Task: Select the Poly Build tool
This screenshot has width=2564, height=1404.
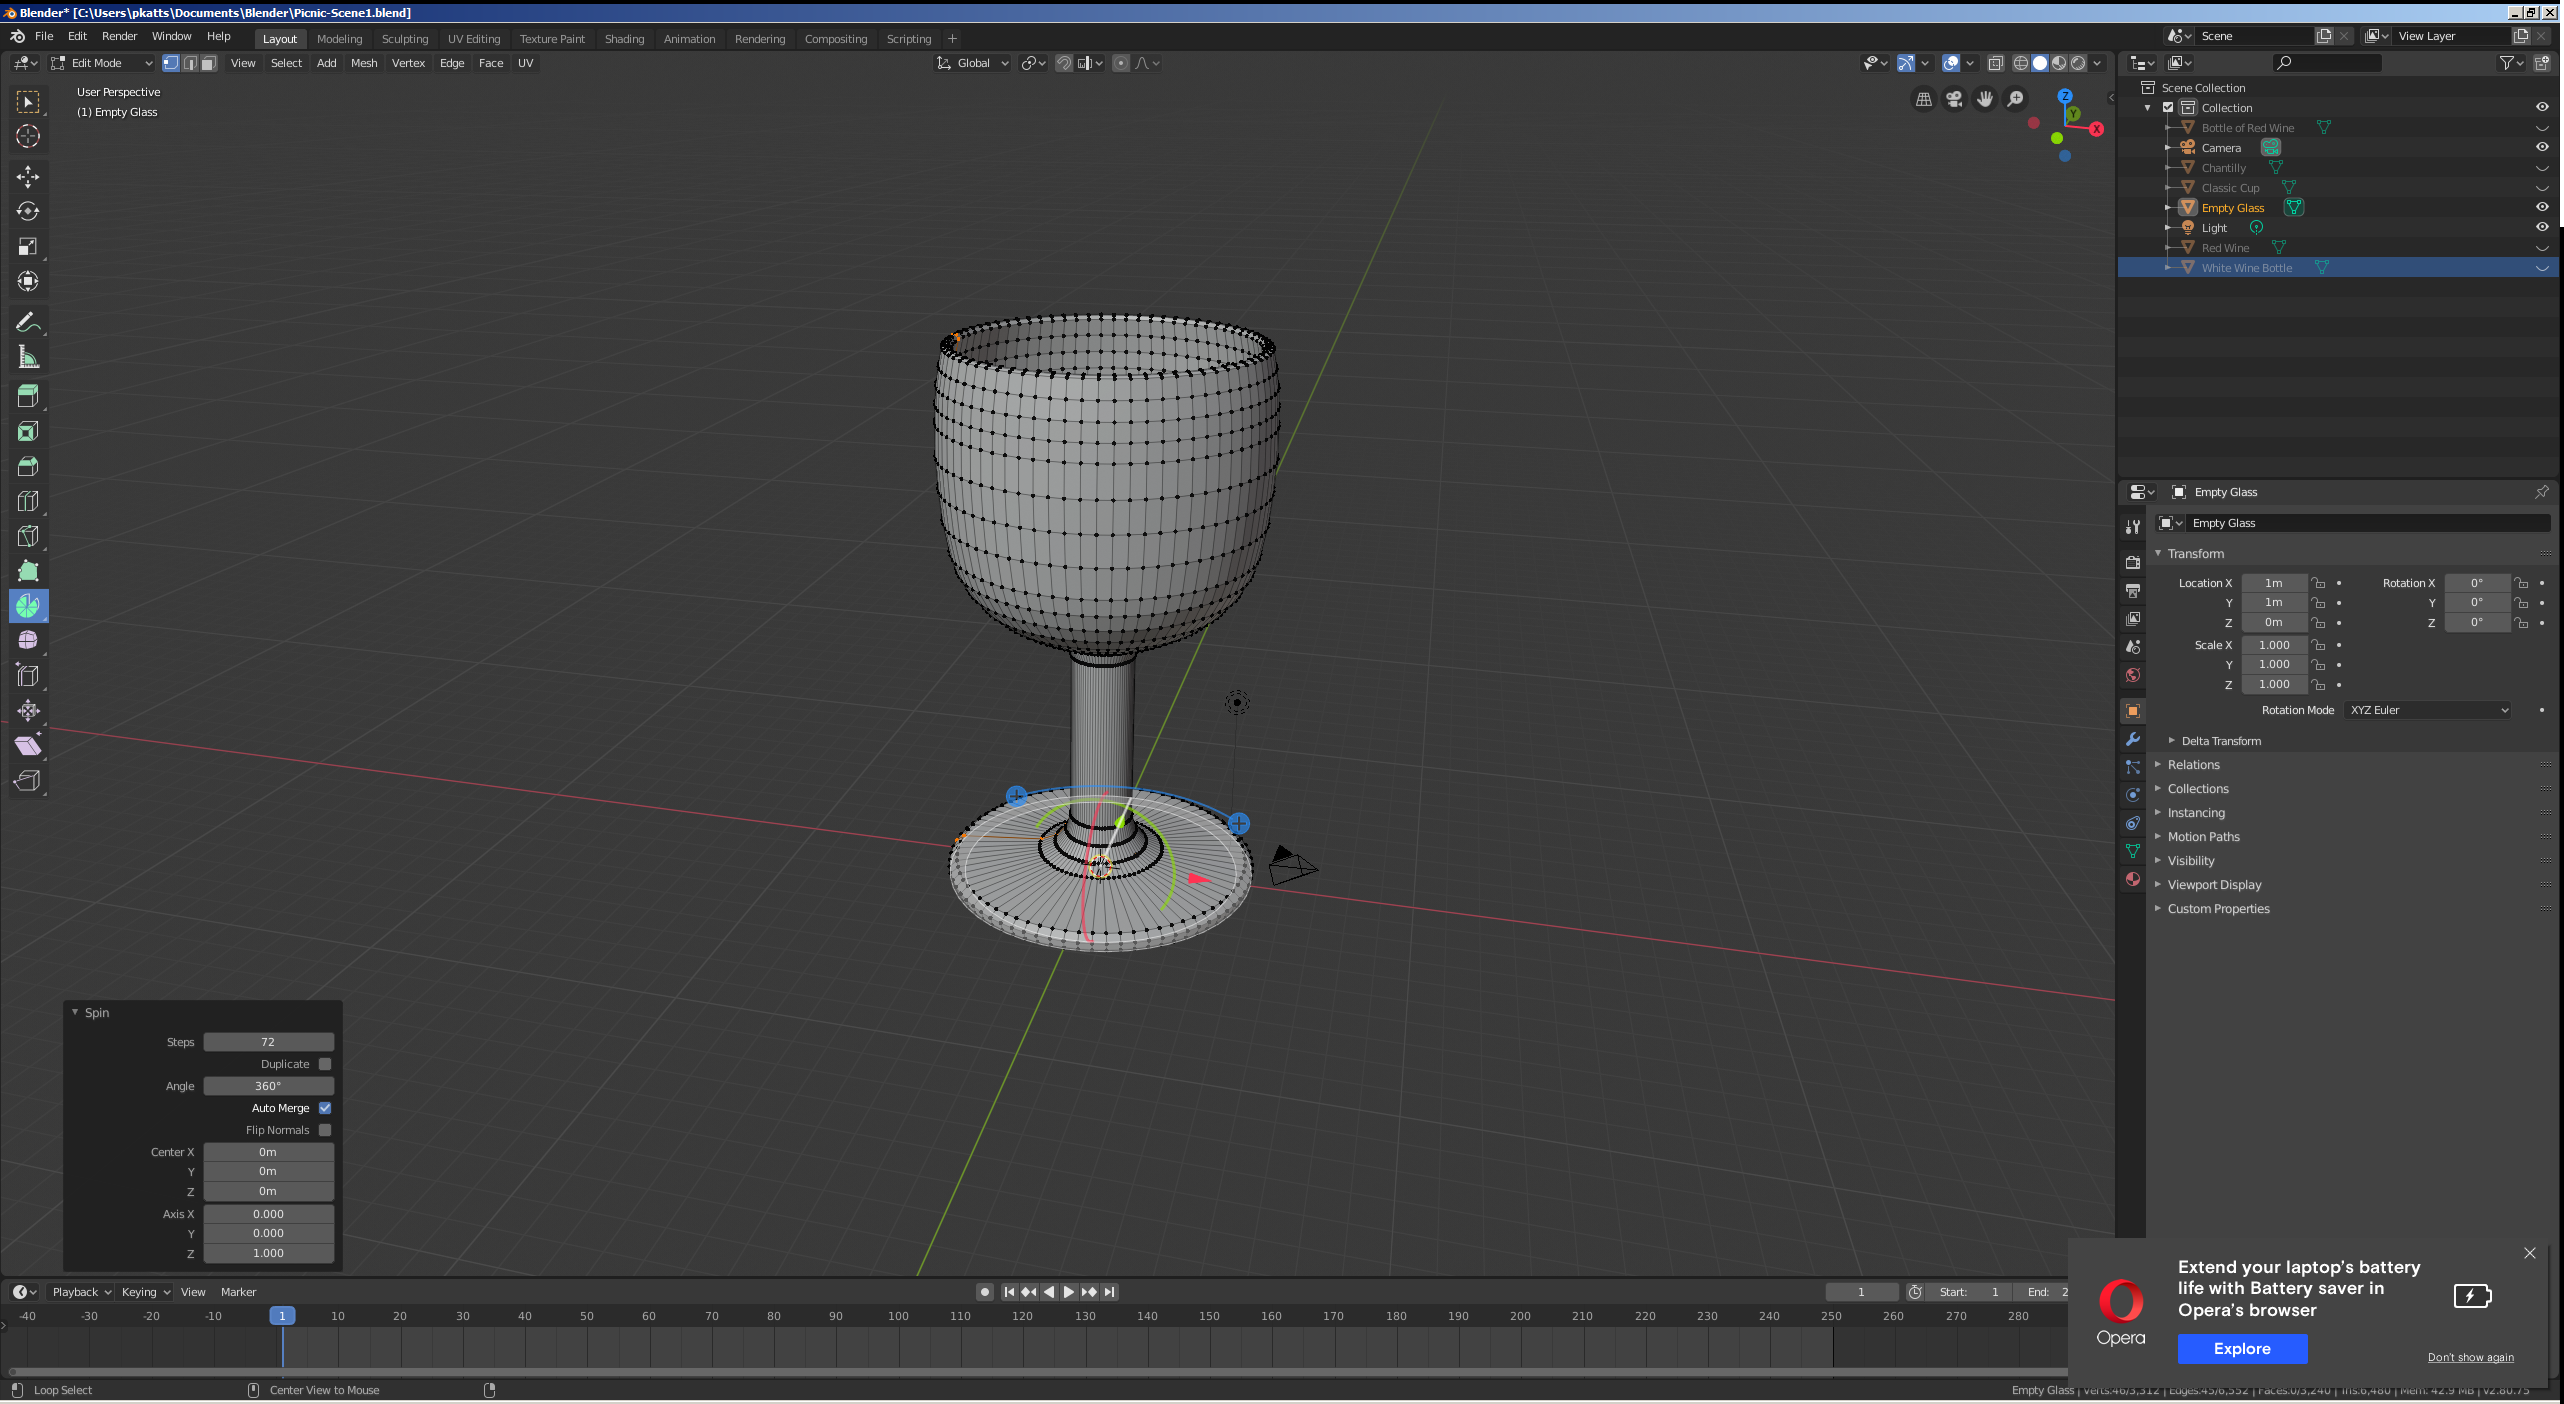Action: pos(28,571)
